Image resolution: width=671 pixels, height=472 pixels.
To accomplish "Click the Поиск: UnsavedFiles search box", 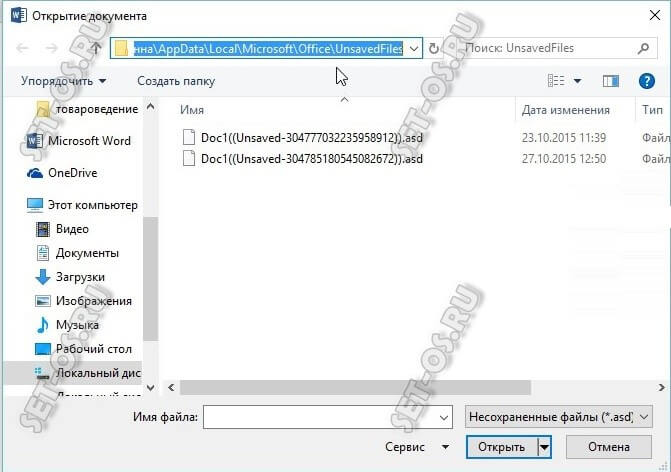I will (x=548, y=48).
